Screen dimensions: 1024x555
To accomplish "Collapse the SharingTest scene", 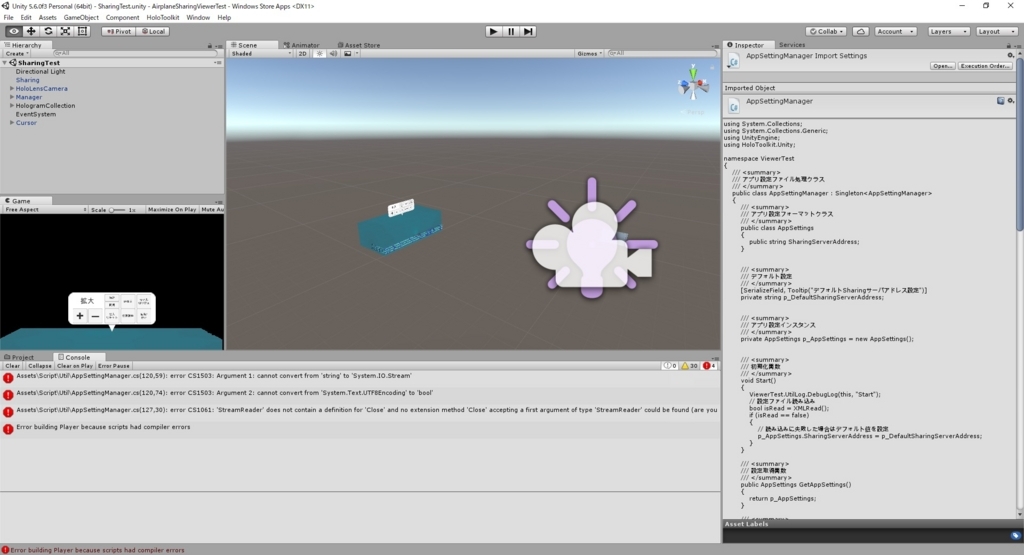I will point(5,63).
